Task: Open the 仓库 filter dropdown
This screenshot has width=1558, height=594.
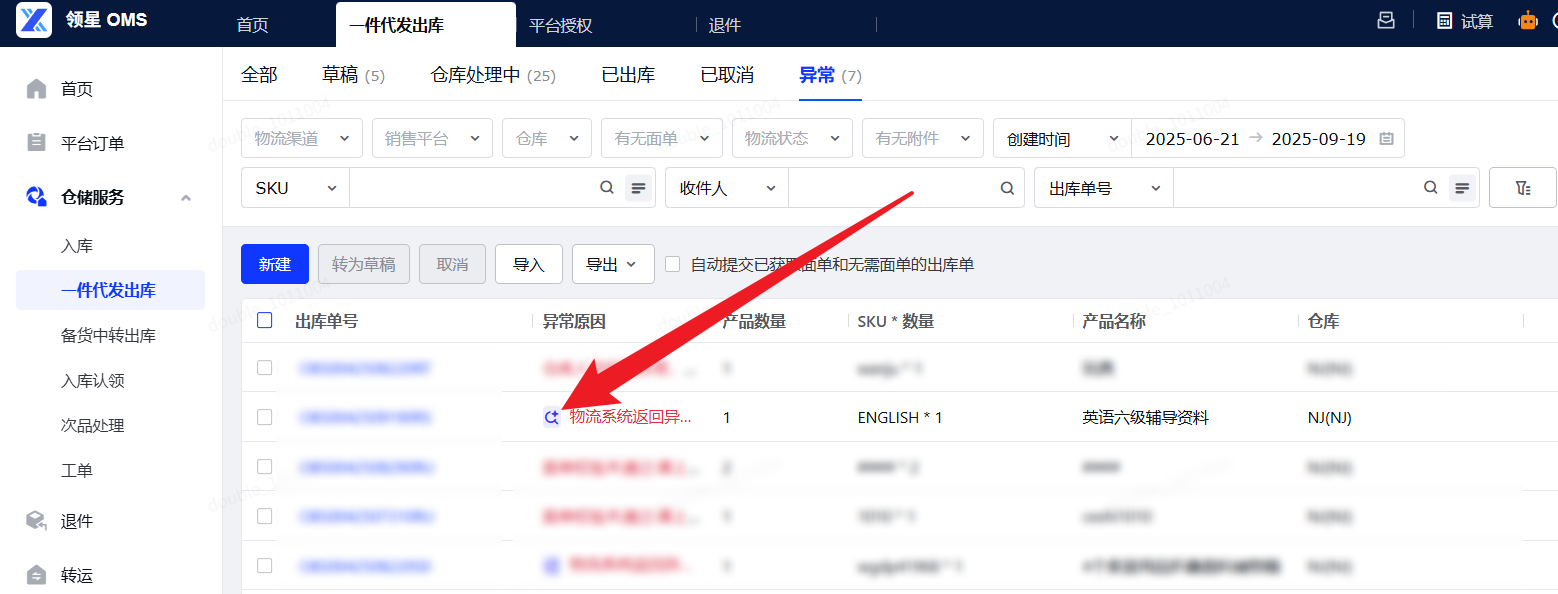Action: 547,138
